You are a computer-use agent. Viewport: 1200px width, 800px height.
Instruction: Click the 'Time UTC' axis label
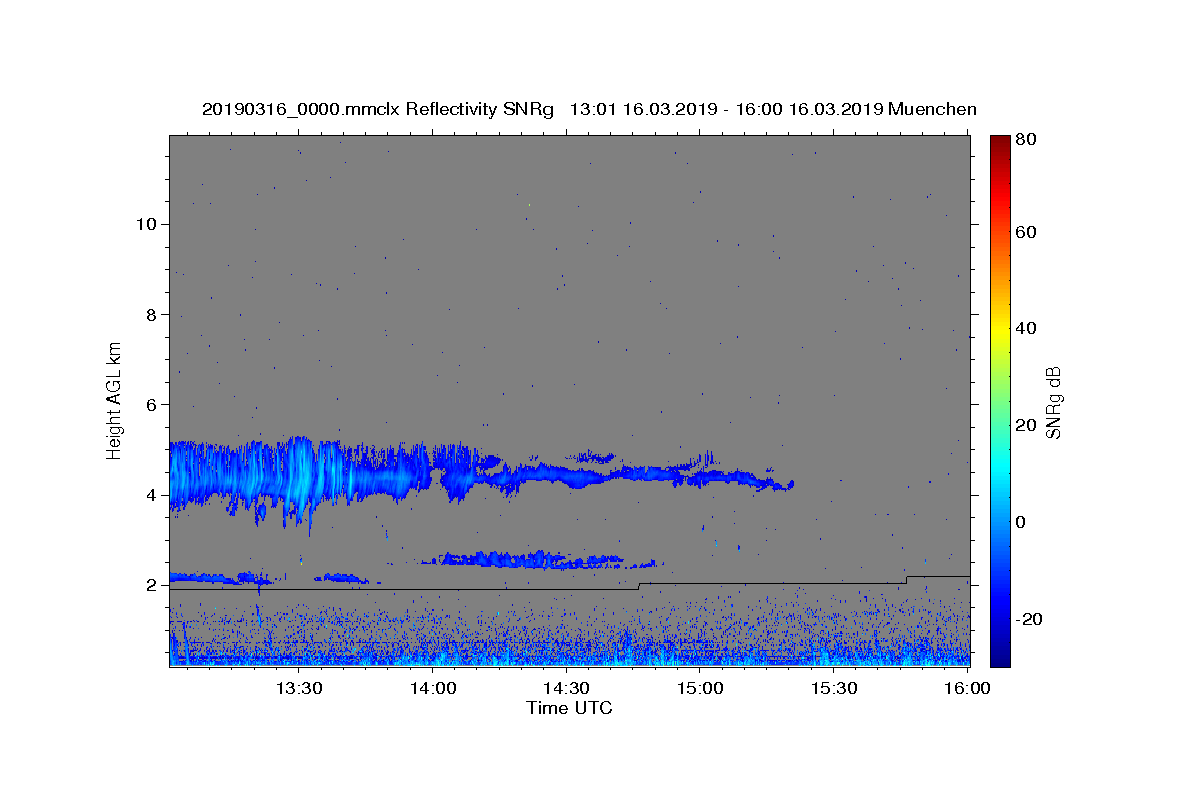coord(569,708)
